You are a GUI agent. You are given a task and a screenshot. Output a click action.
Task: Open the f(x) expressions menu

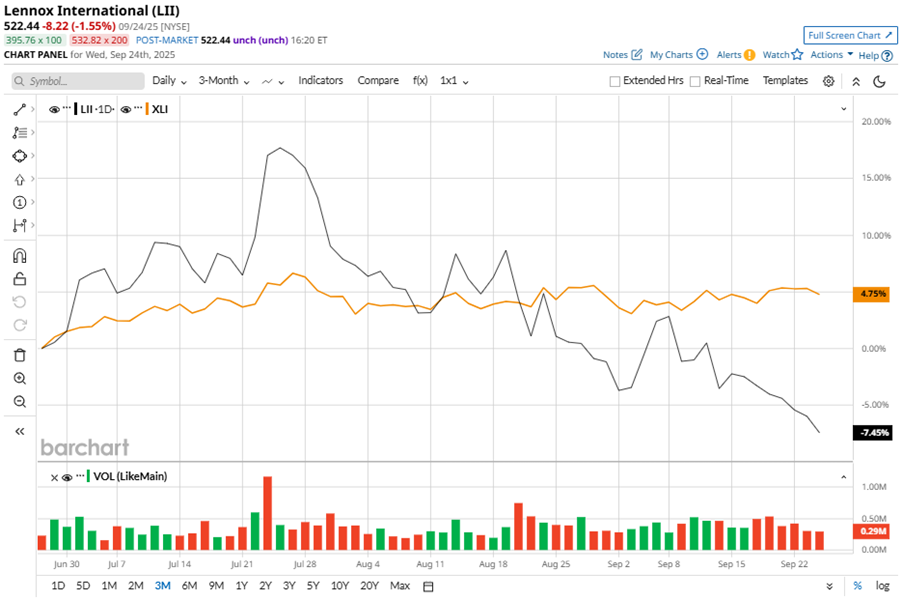(420, 81)
